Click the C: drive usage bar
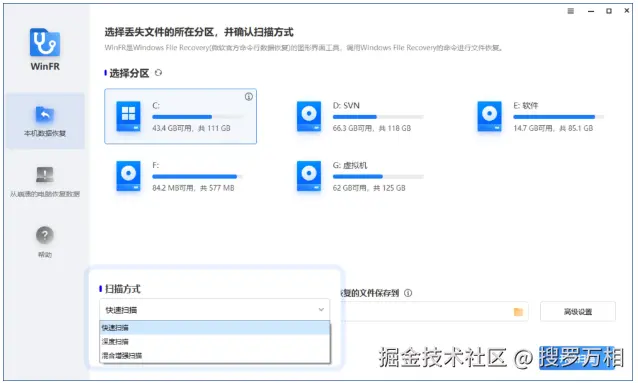The height and width of the screenshot is (383, 638). point(198,117)
